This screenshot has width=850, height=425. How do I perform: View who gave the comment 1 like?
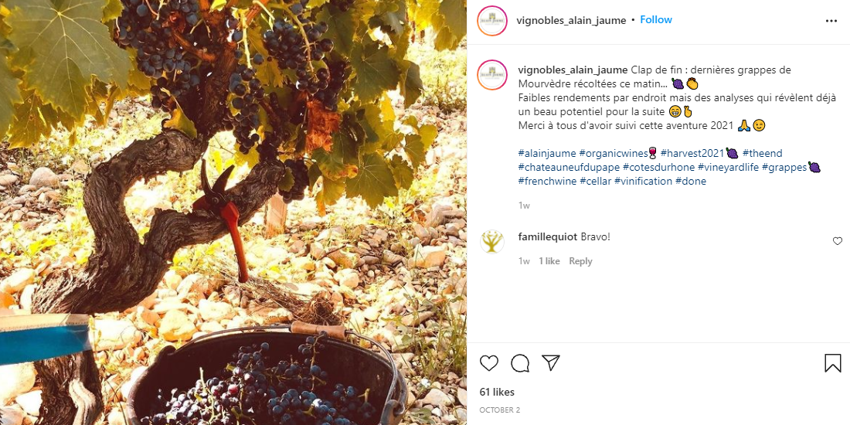tap(549, 261)
